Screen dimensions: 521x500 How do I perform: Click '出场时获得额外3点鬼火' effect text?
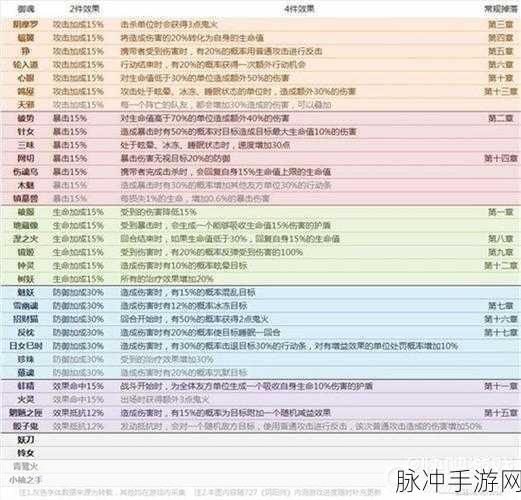click(165, 400)
